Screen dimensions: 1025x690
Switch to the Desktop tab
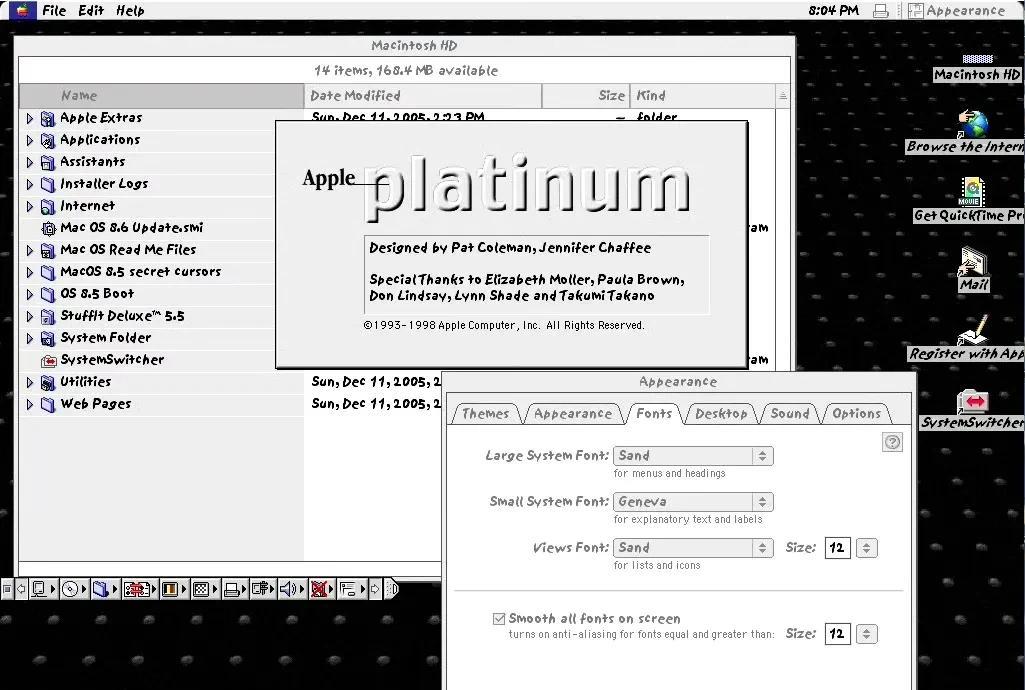[x=721, y=414]
